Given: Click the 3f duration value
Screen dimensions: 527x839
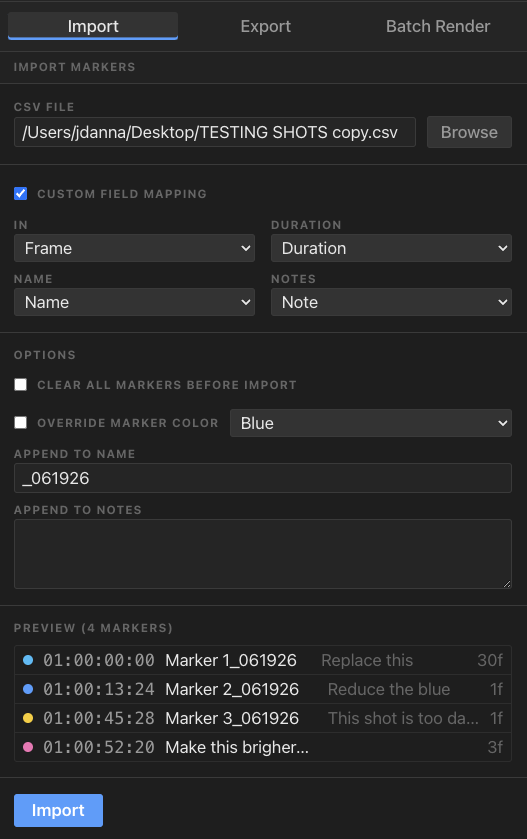Looking at the screenshot, I should click(x=495, y=747).
